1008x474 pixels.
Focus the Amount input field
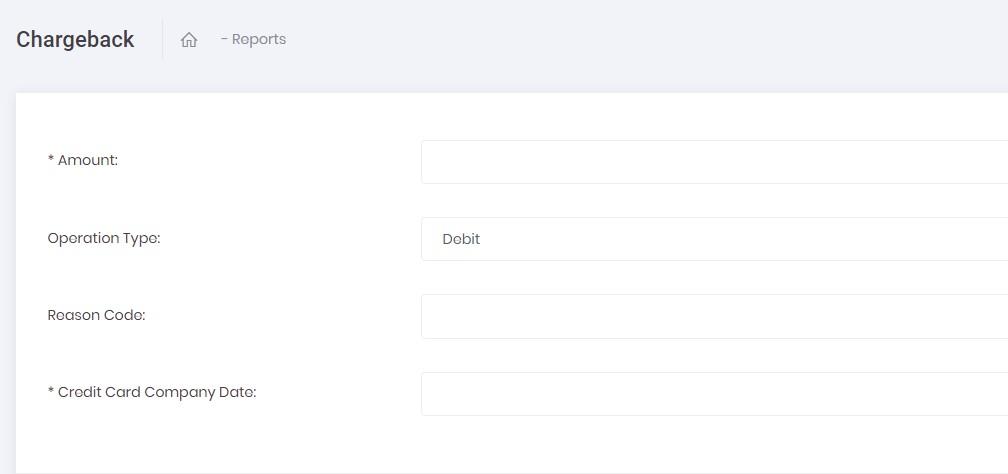[x=714, y=162]
